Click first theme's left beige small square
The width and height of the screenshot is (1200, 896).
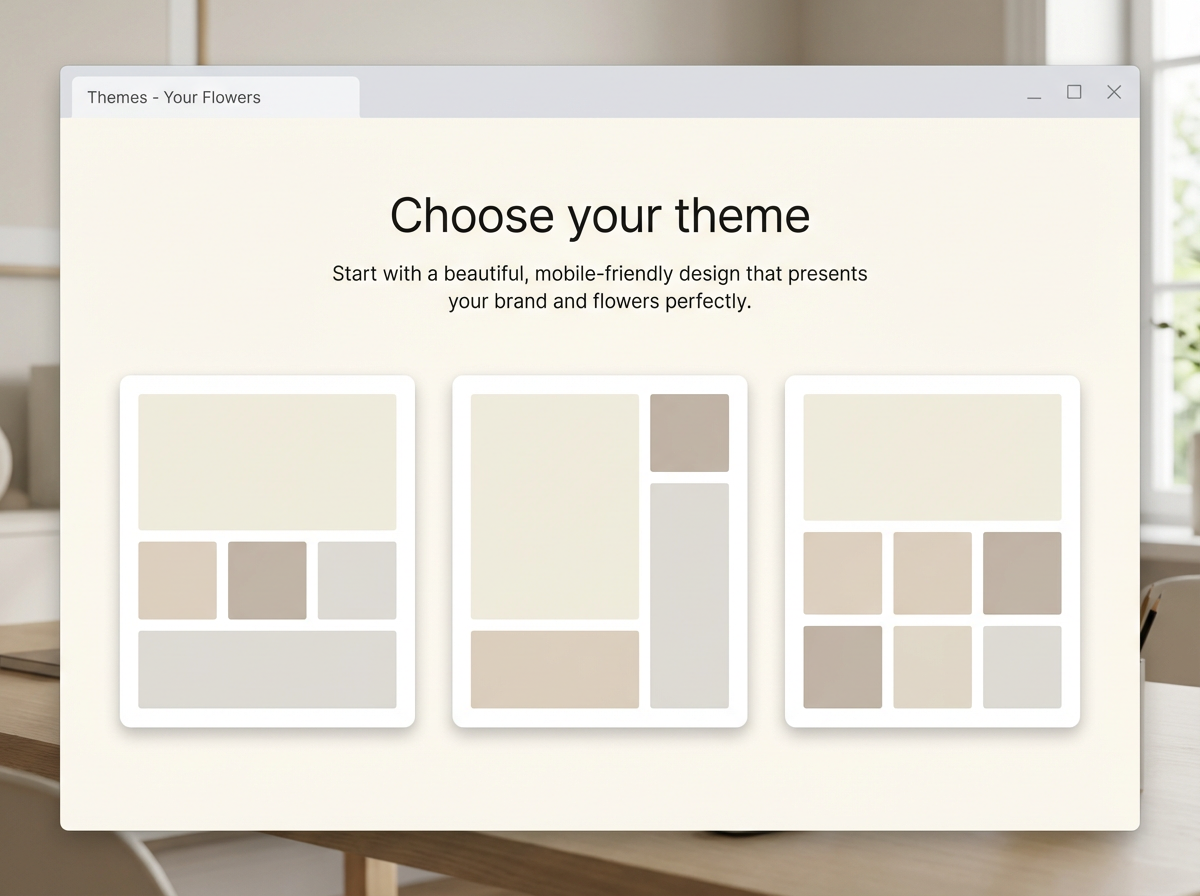pyautogui.click(x=177, y=580)
